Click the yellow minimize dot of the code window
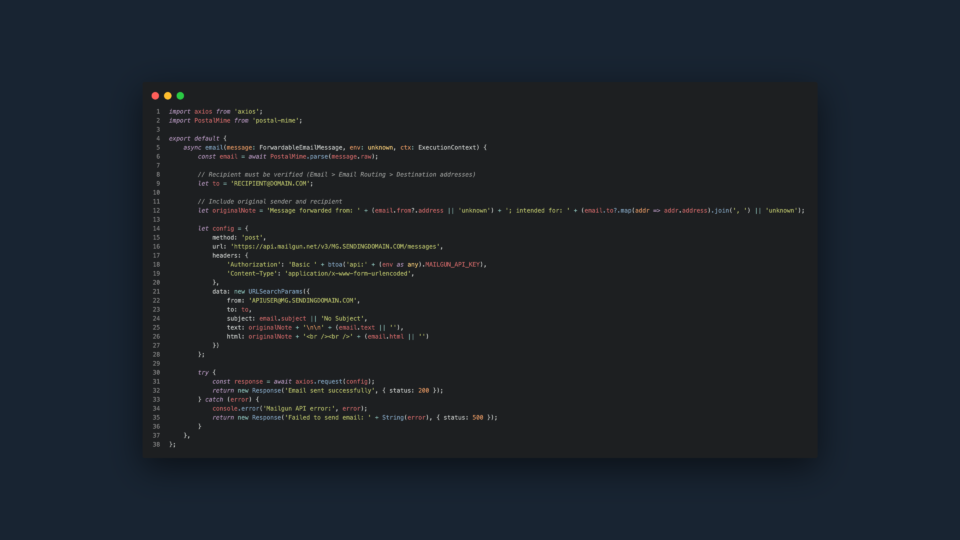 [168, 96]
